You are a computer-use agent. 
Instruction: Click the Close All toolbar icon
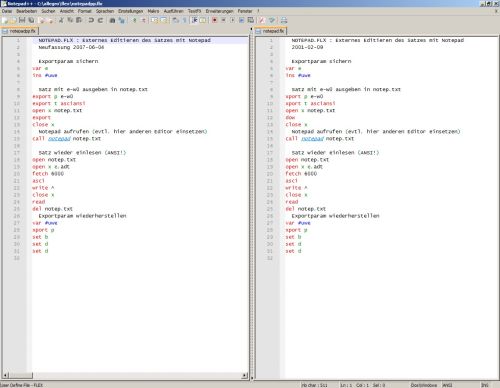tap(51, 20)
